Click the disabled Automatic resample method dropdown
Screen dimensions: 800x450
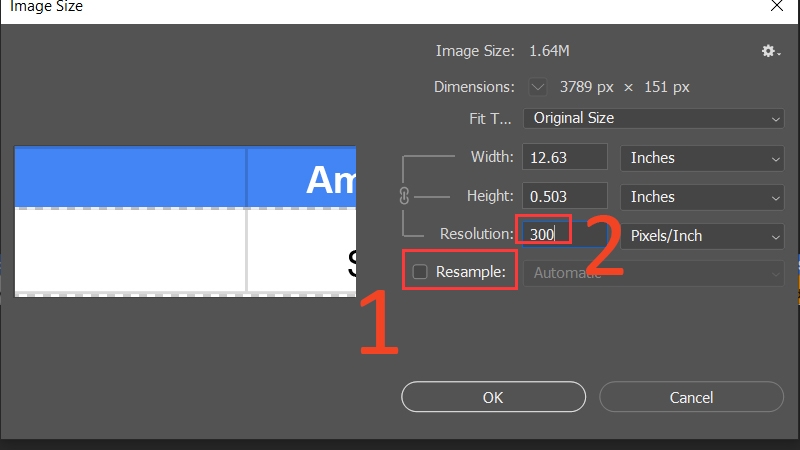click(x=653, y=273)
